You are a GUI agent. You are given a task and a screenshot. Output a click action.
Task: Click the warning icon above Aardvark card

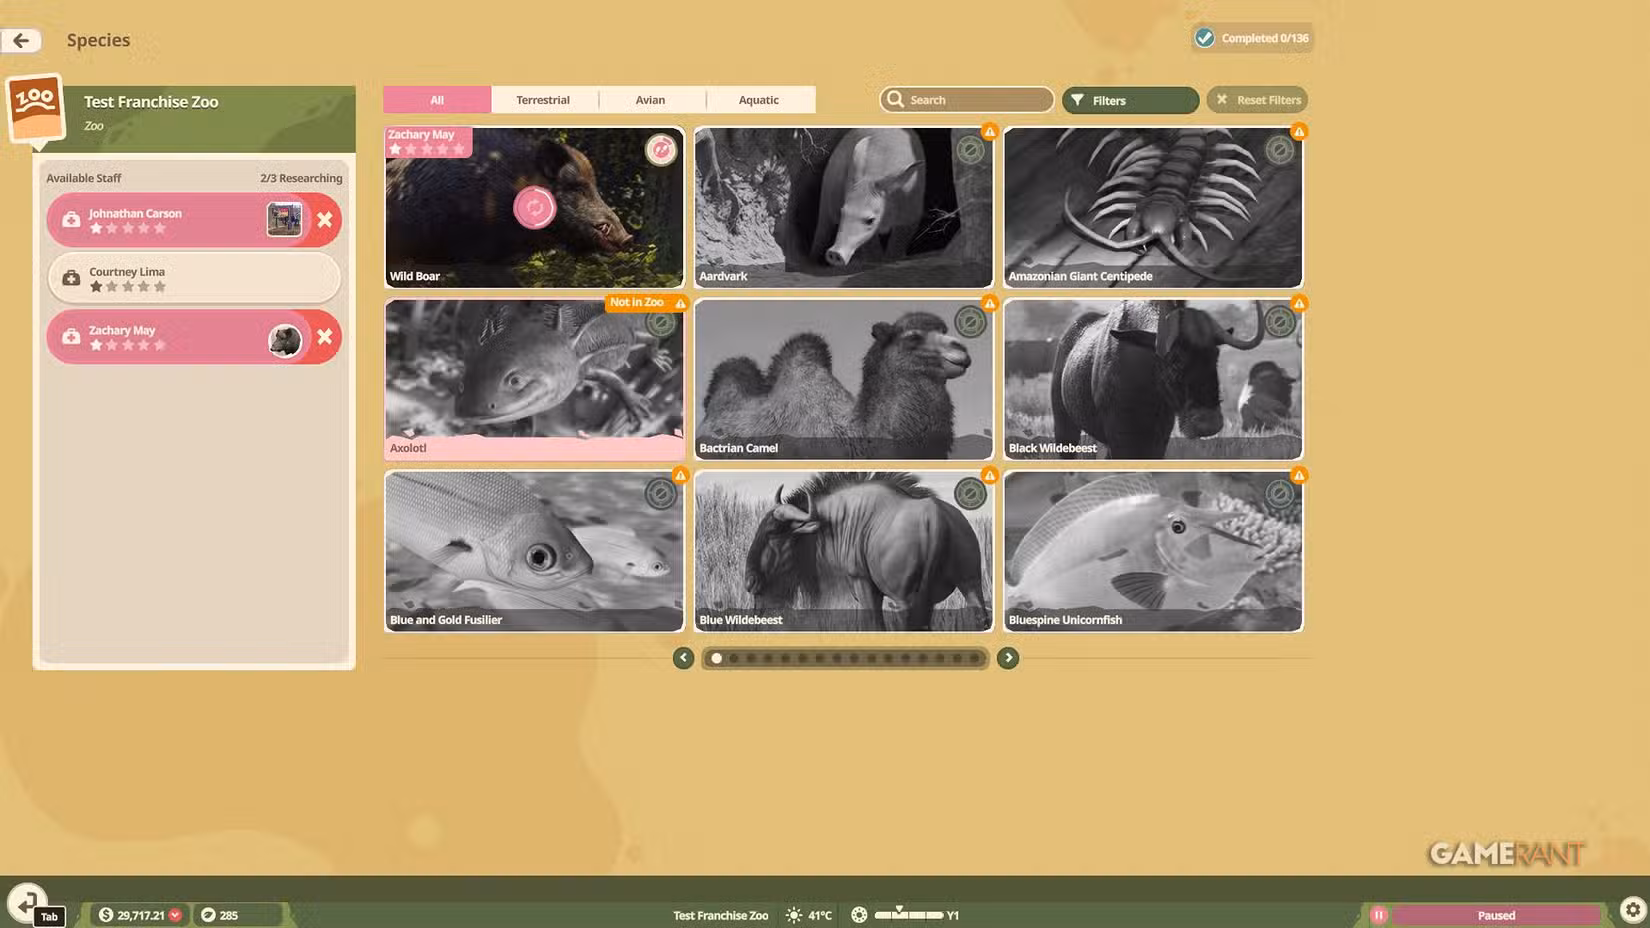(989, 131)
